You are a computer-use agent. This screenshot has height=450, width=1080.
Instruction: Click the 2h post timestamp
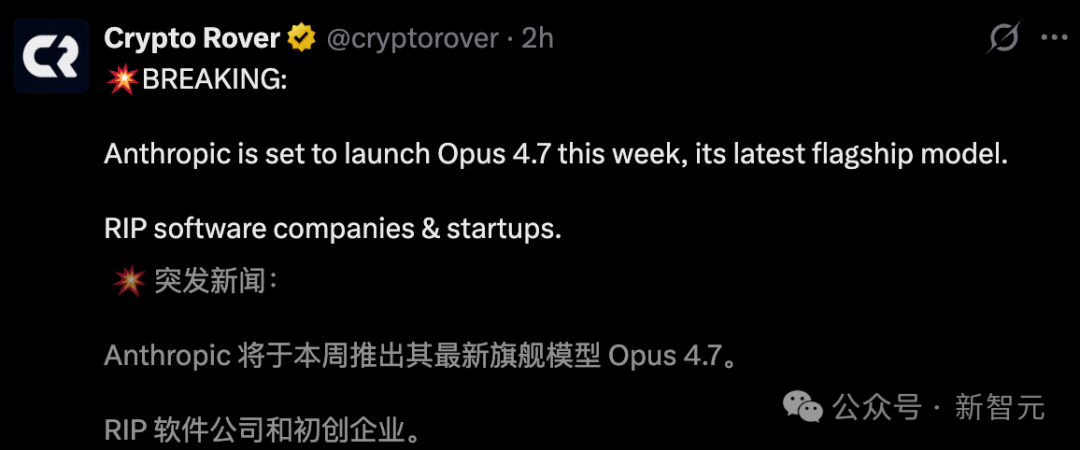coord(537,39)
